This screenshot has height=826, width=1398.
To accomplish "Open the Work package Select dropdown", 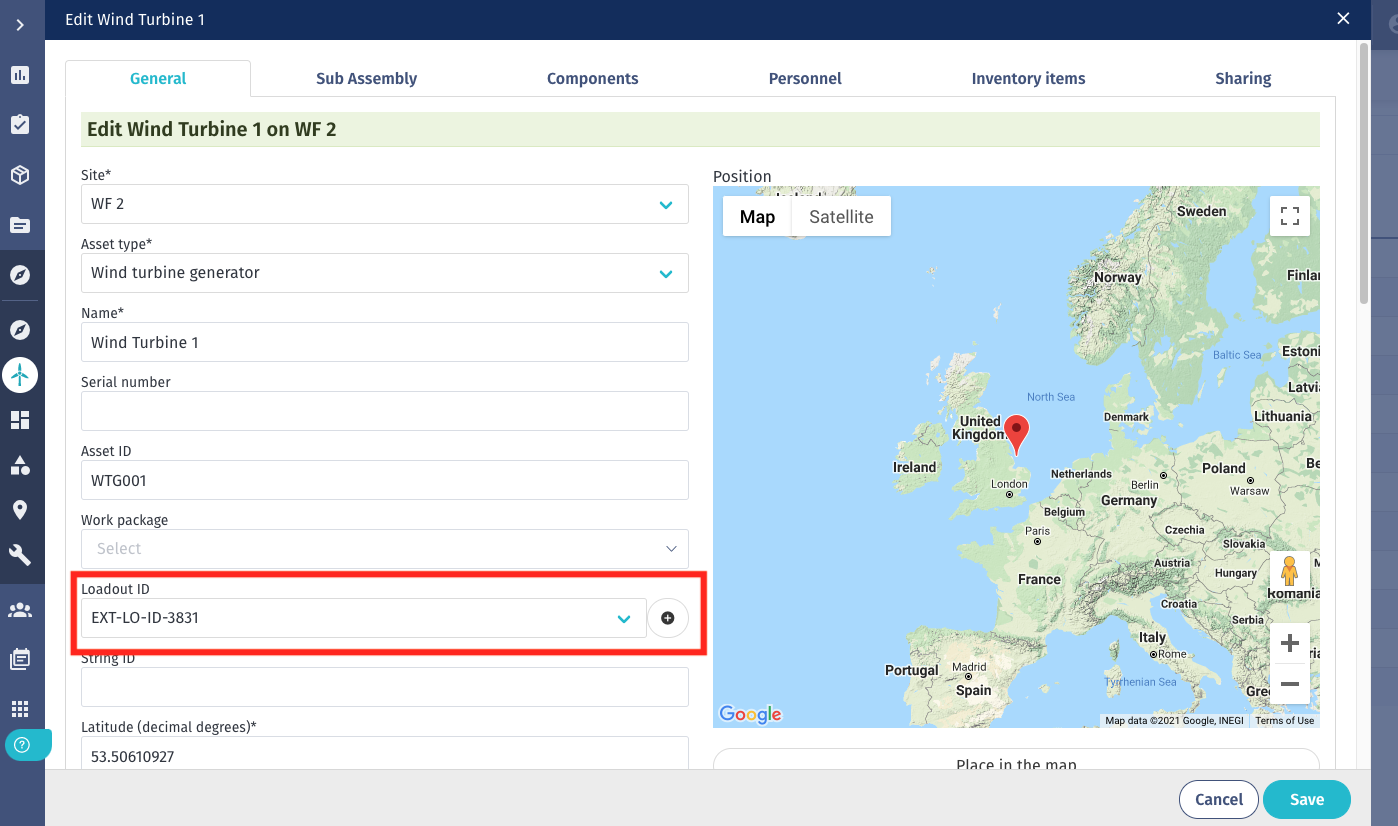I will (x=385, y=549).
